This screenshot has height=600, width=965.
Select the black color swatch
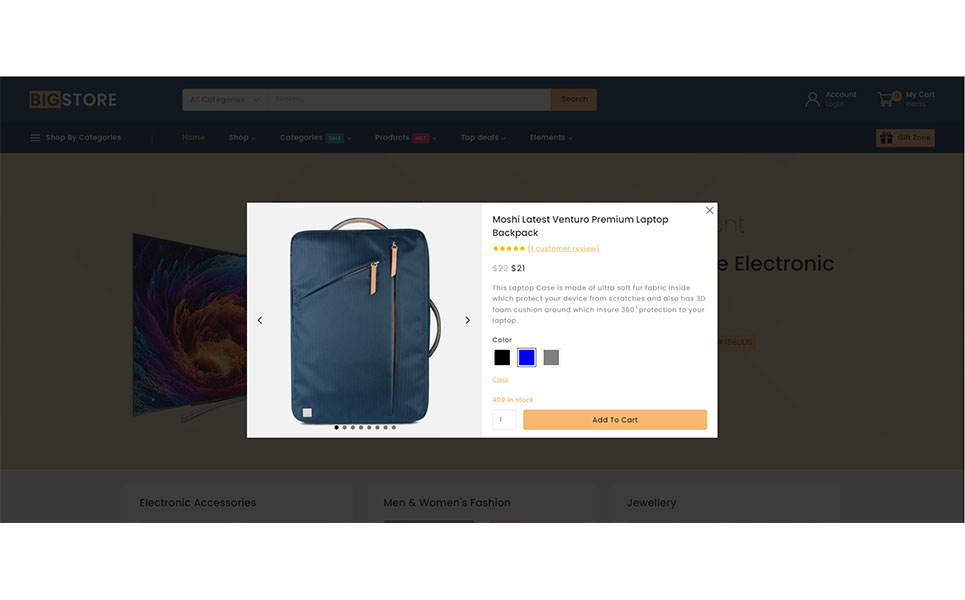pos(502,358)
